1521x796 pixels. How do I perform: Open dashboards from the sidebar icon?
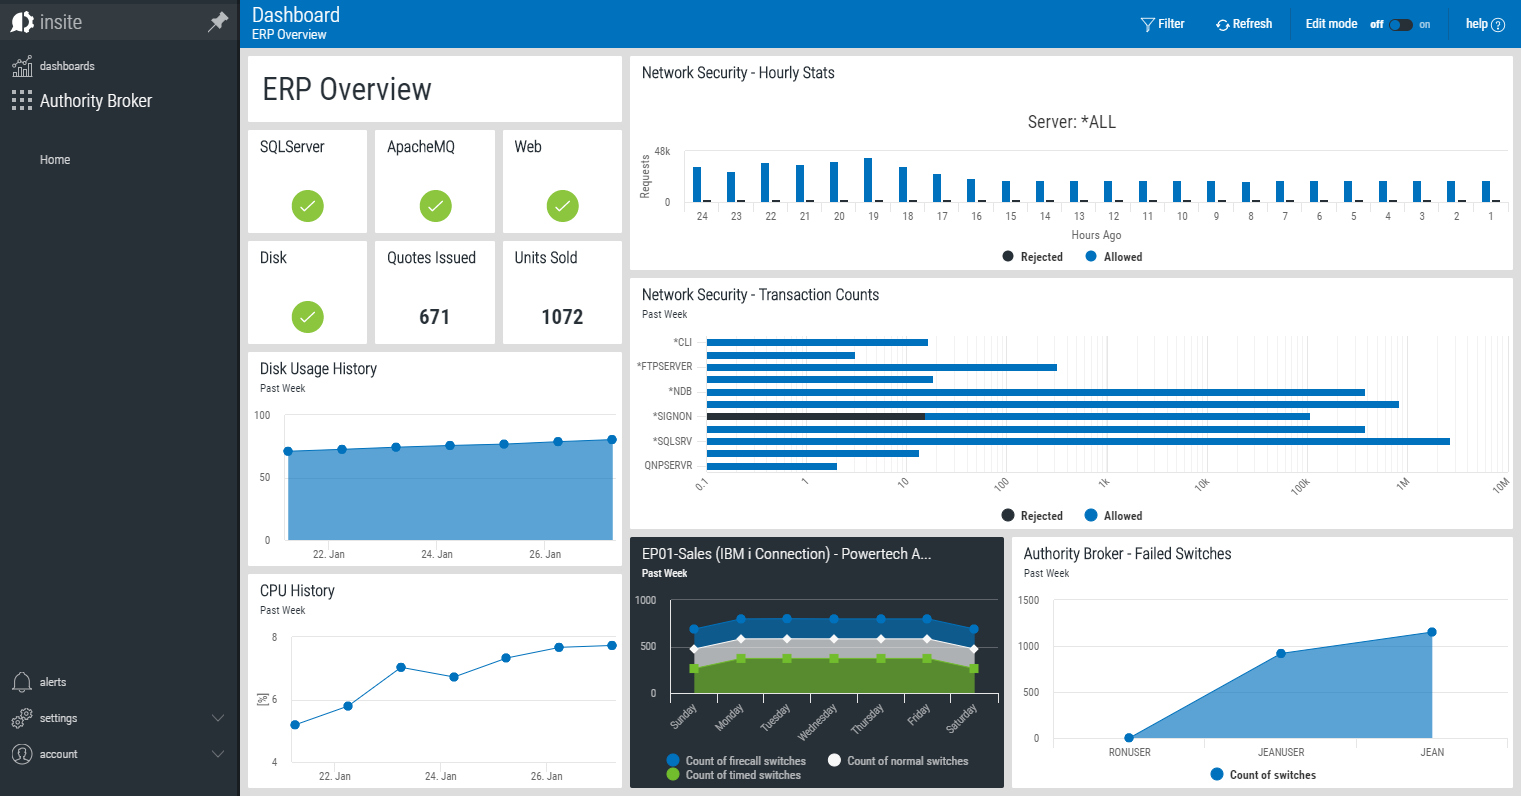pyautogui.click(x=22, y=66)
